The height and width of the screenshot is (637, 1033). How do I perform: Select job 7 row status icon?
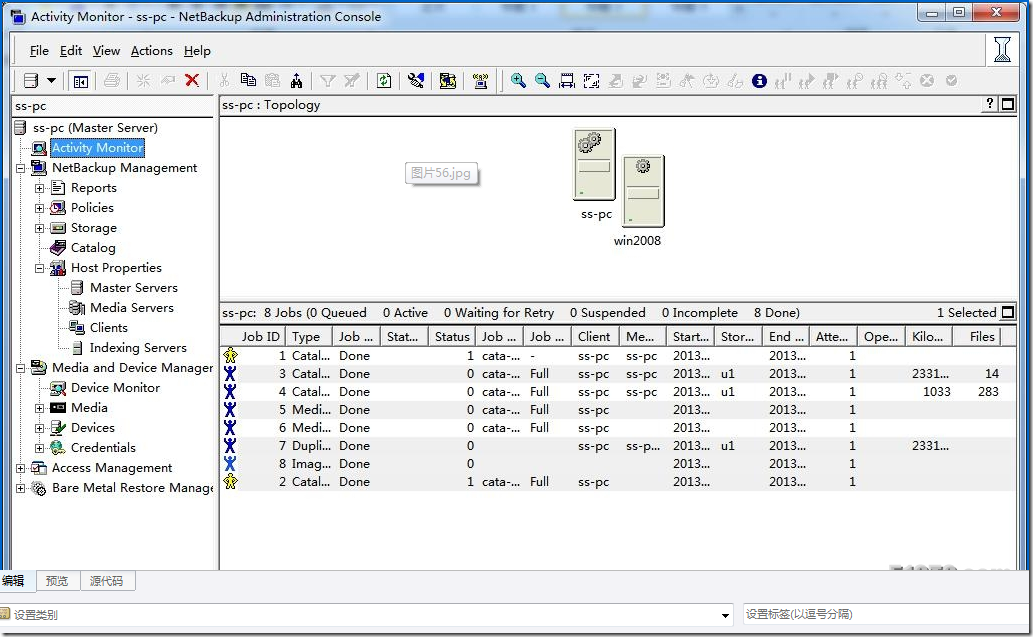click(230, 446)
